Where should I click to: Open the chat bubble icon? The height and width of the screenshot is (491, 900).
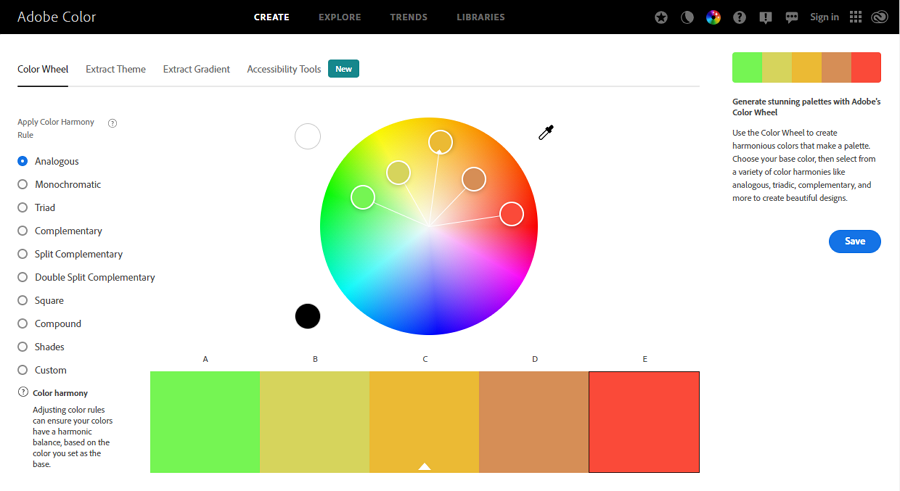[x=792, y=17]
